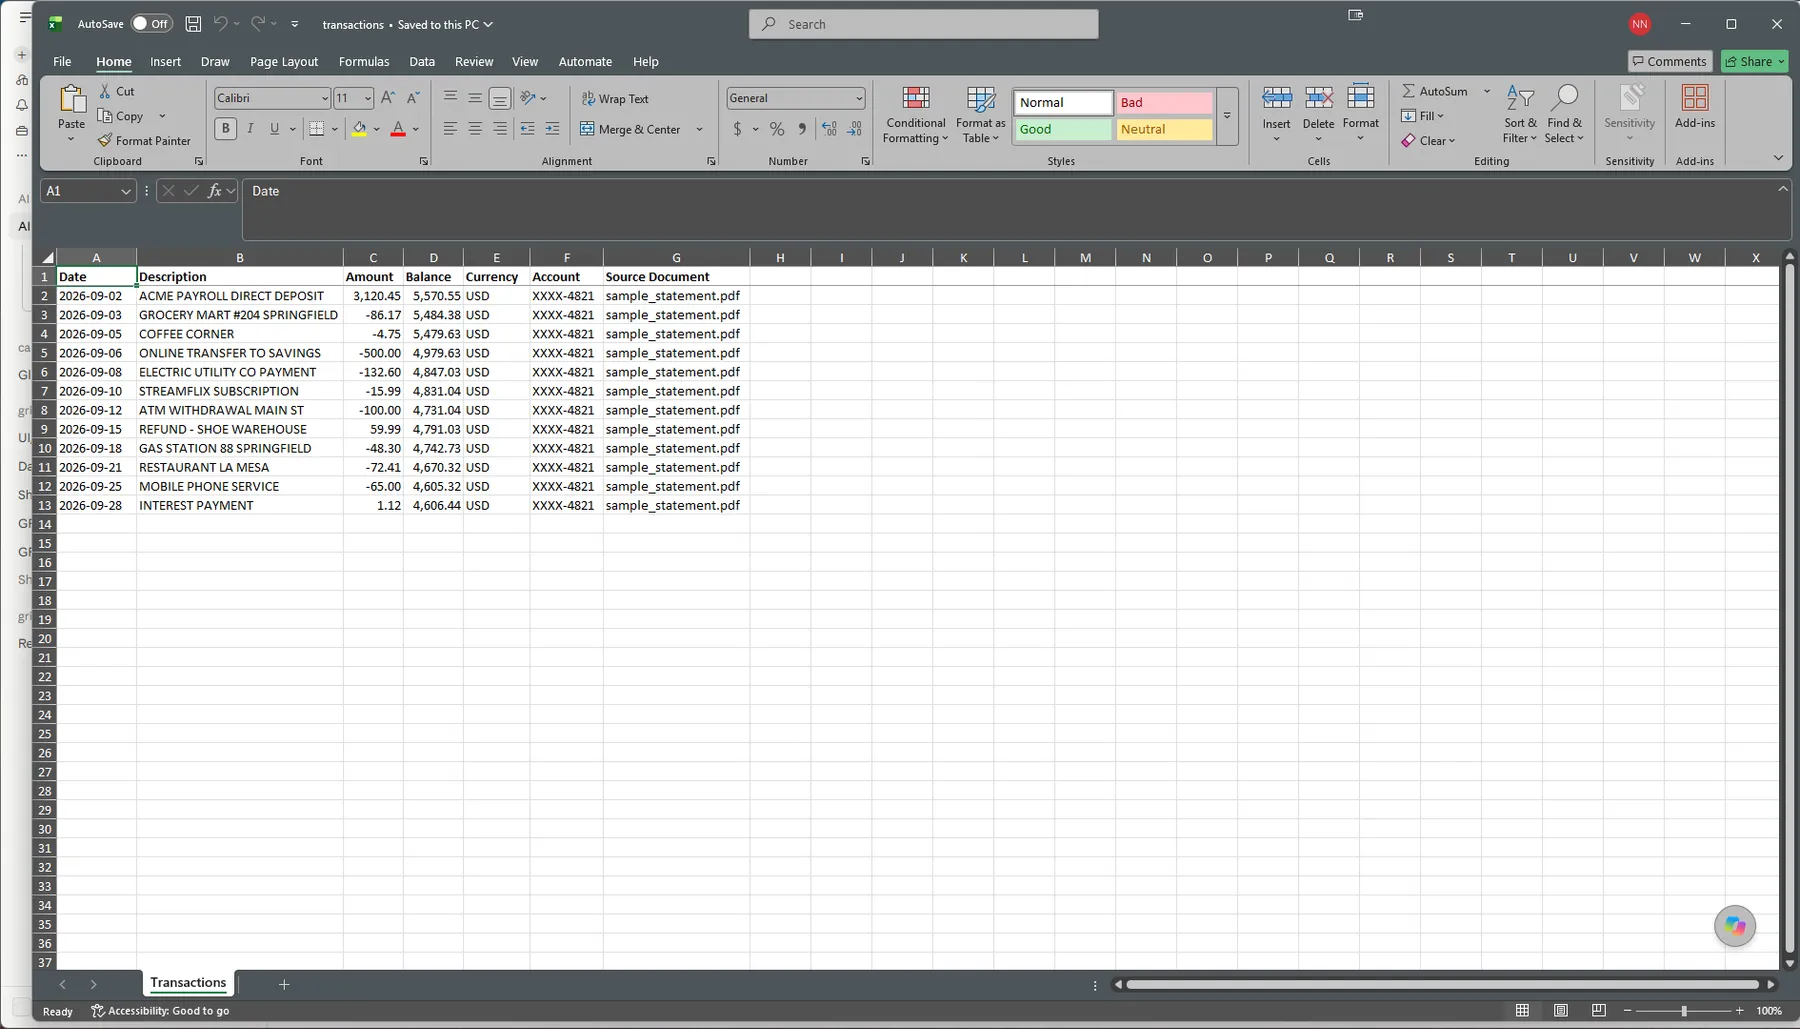This screenshot has width=1800, height=1029.
Task: Increase font size with larger A icon
Action: point(388,98)
